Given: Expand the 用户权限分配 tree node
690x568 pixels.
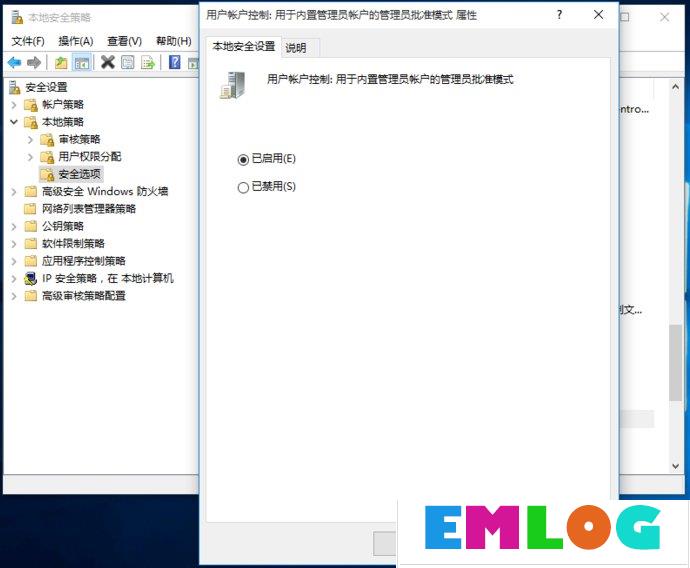Looking at the screenshot, I should (x=30, y=157).
